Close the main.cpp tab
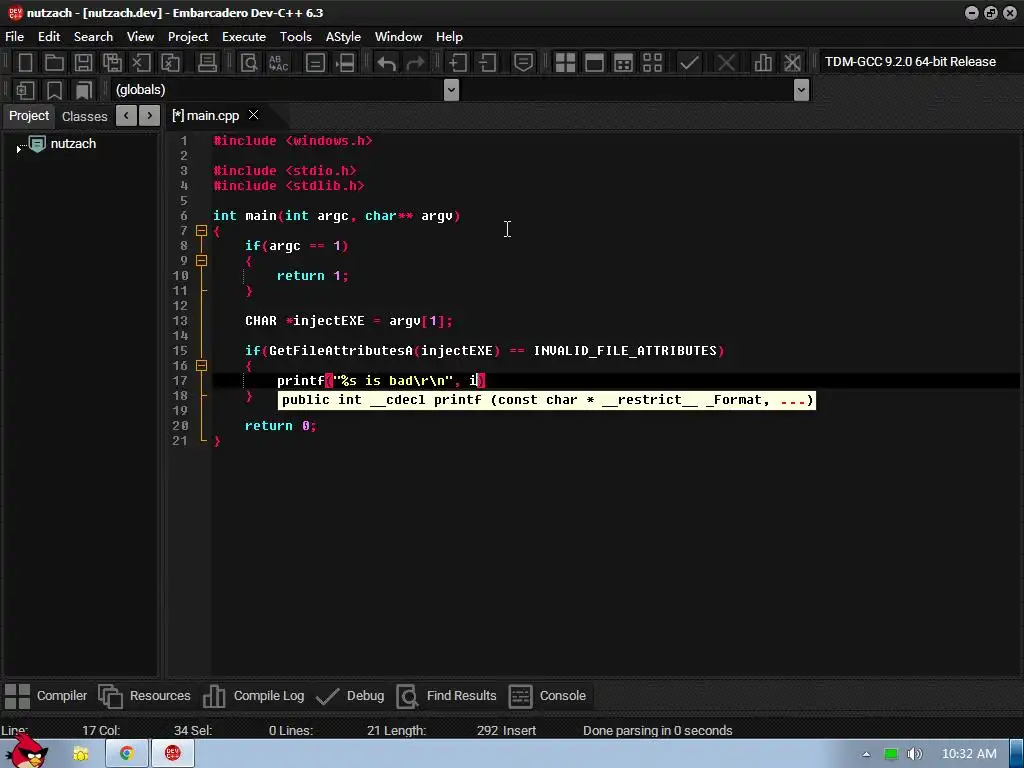1024x768 pixels. tap(253, 115)
